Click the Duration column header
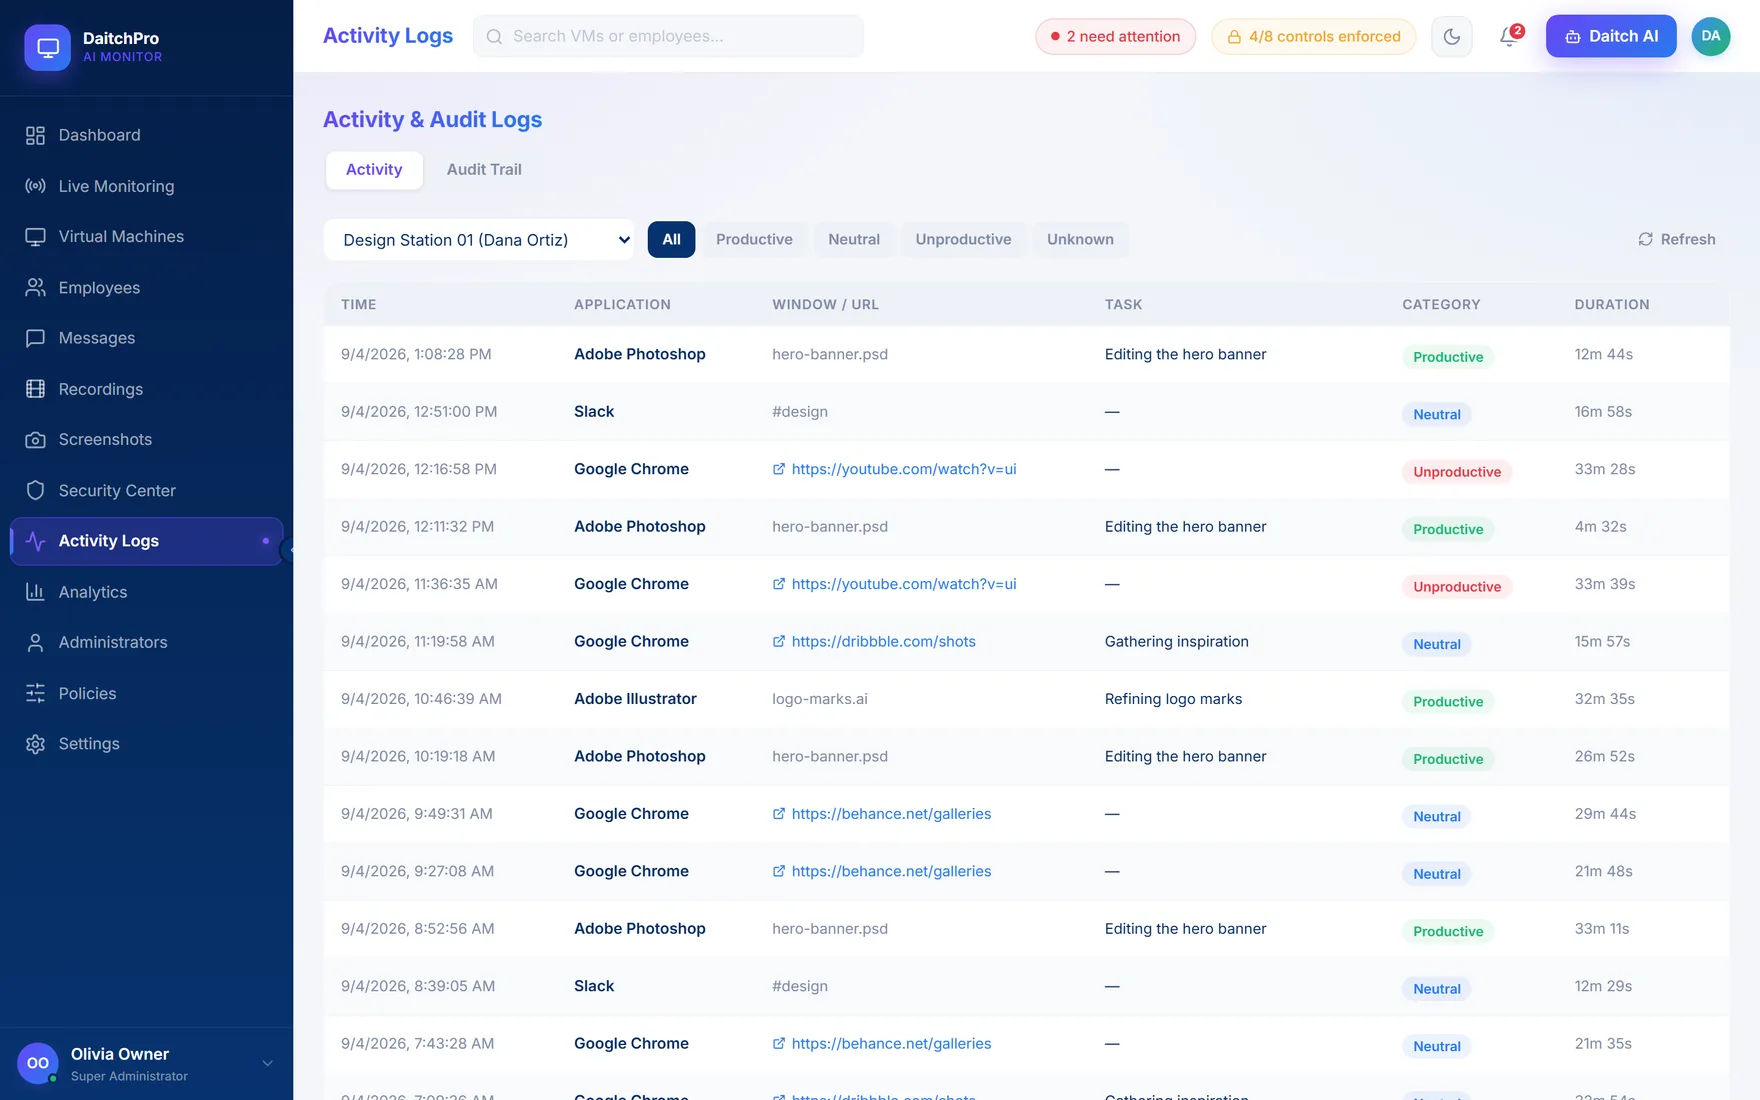 point(1612,305)
